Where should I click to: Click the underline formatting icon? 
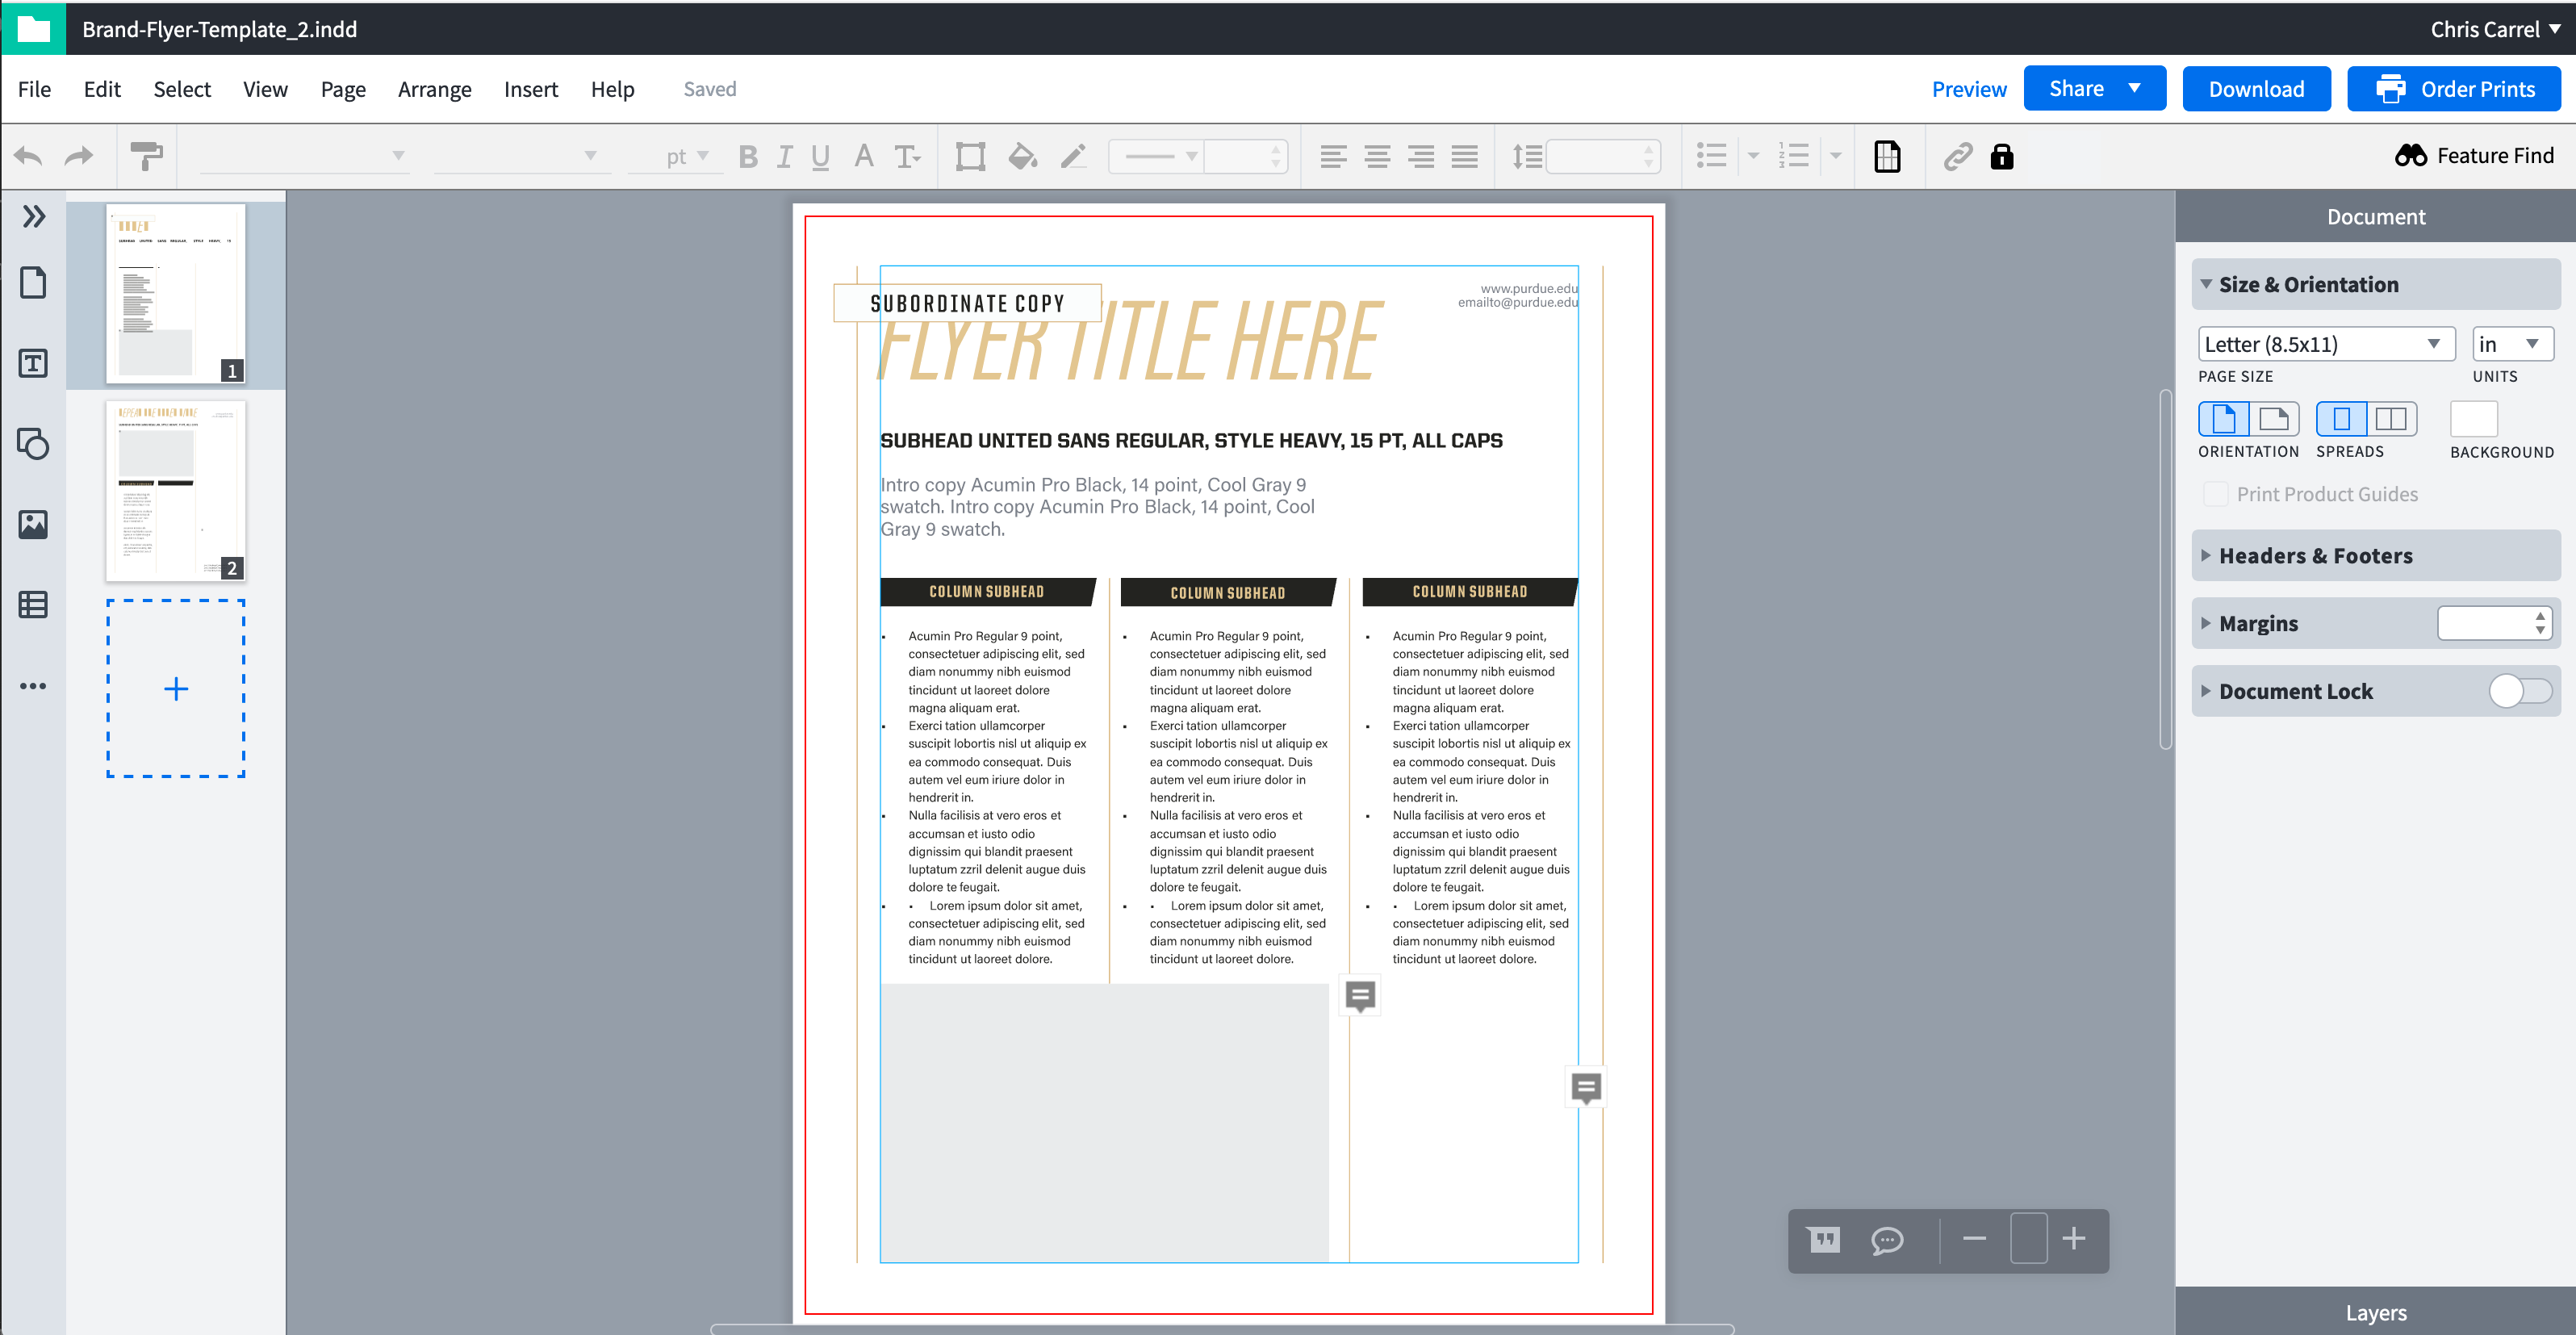(821, 157)
